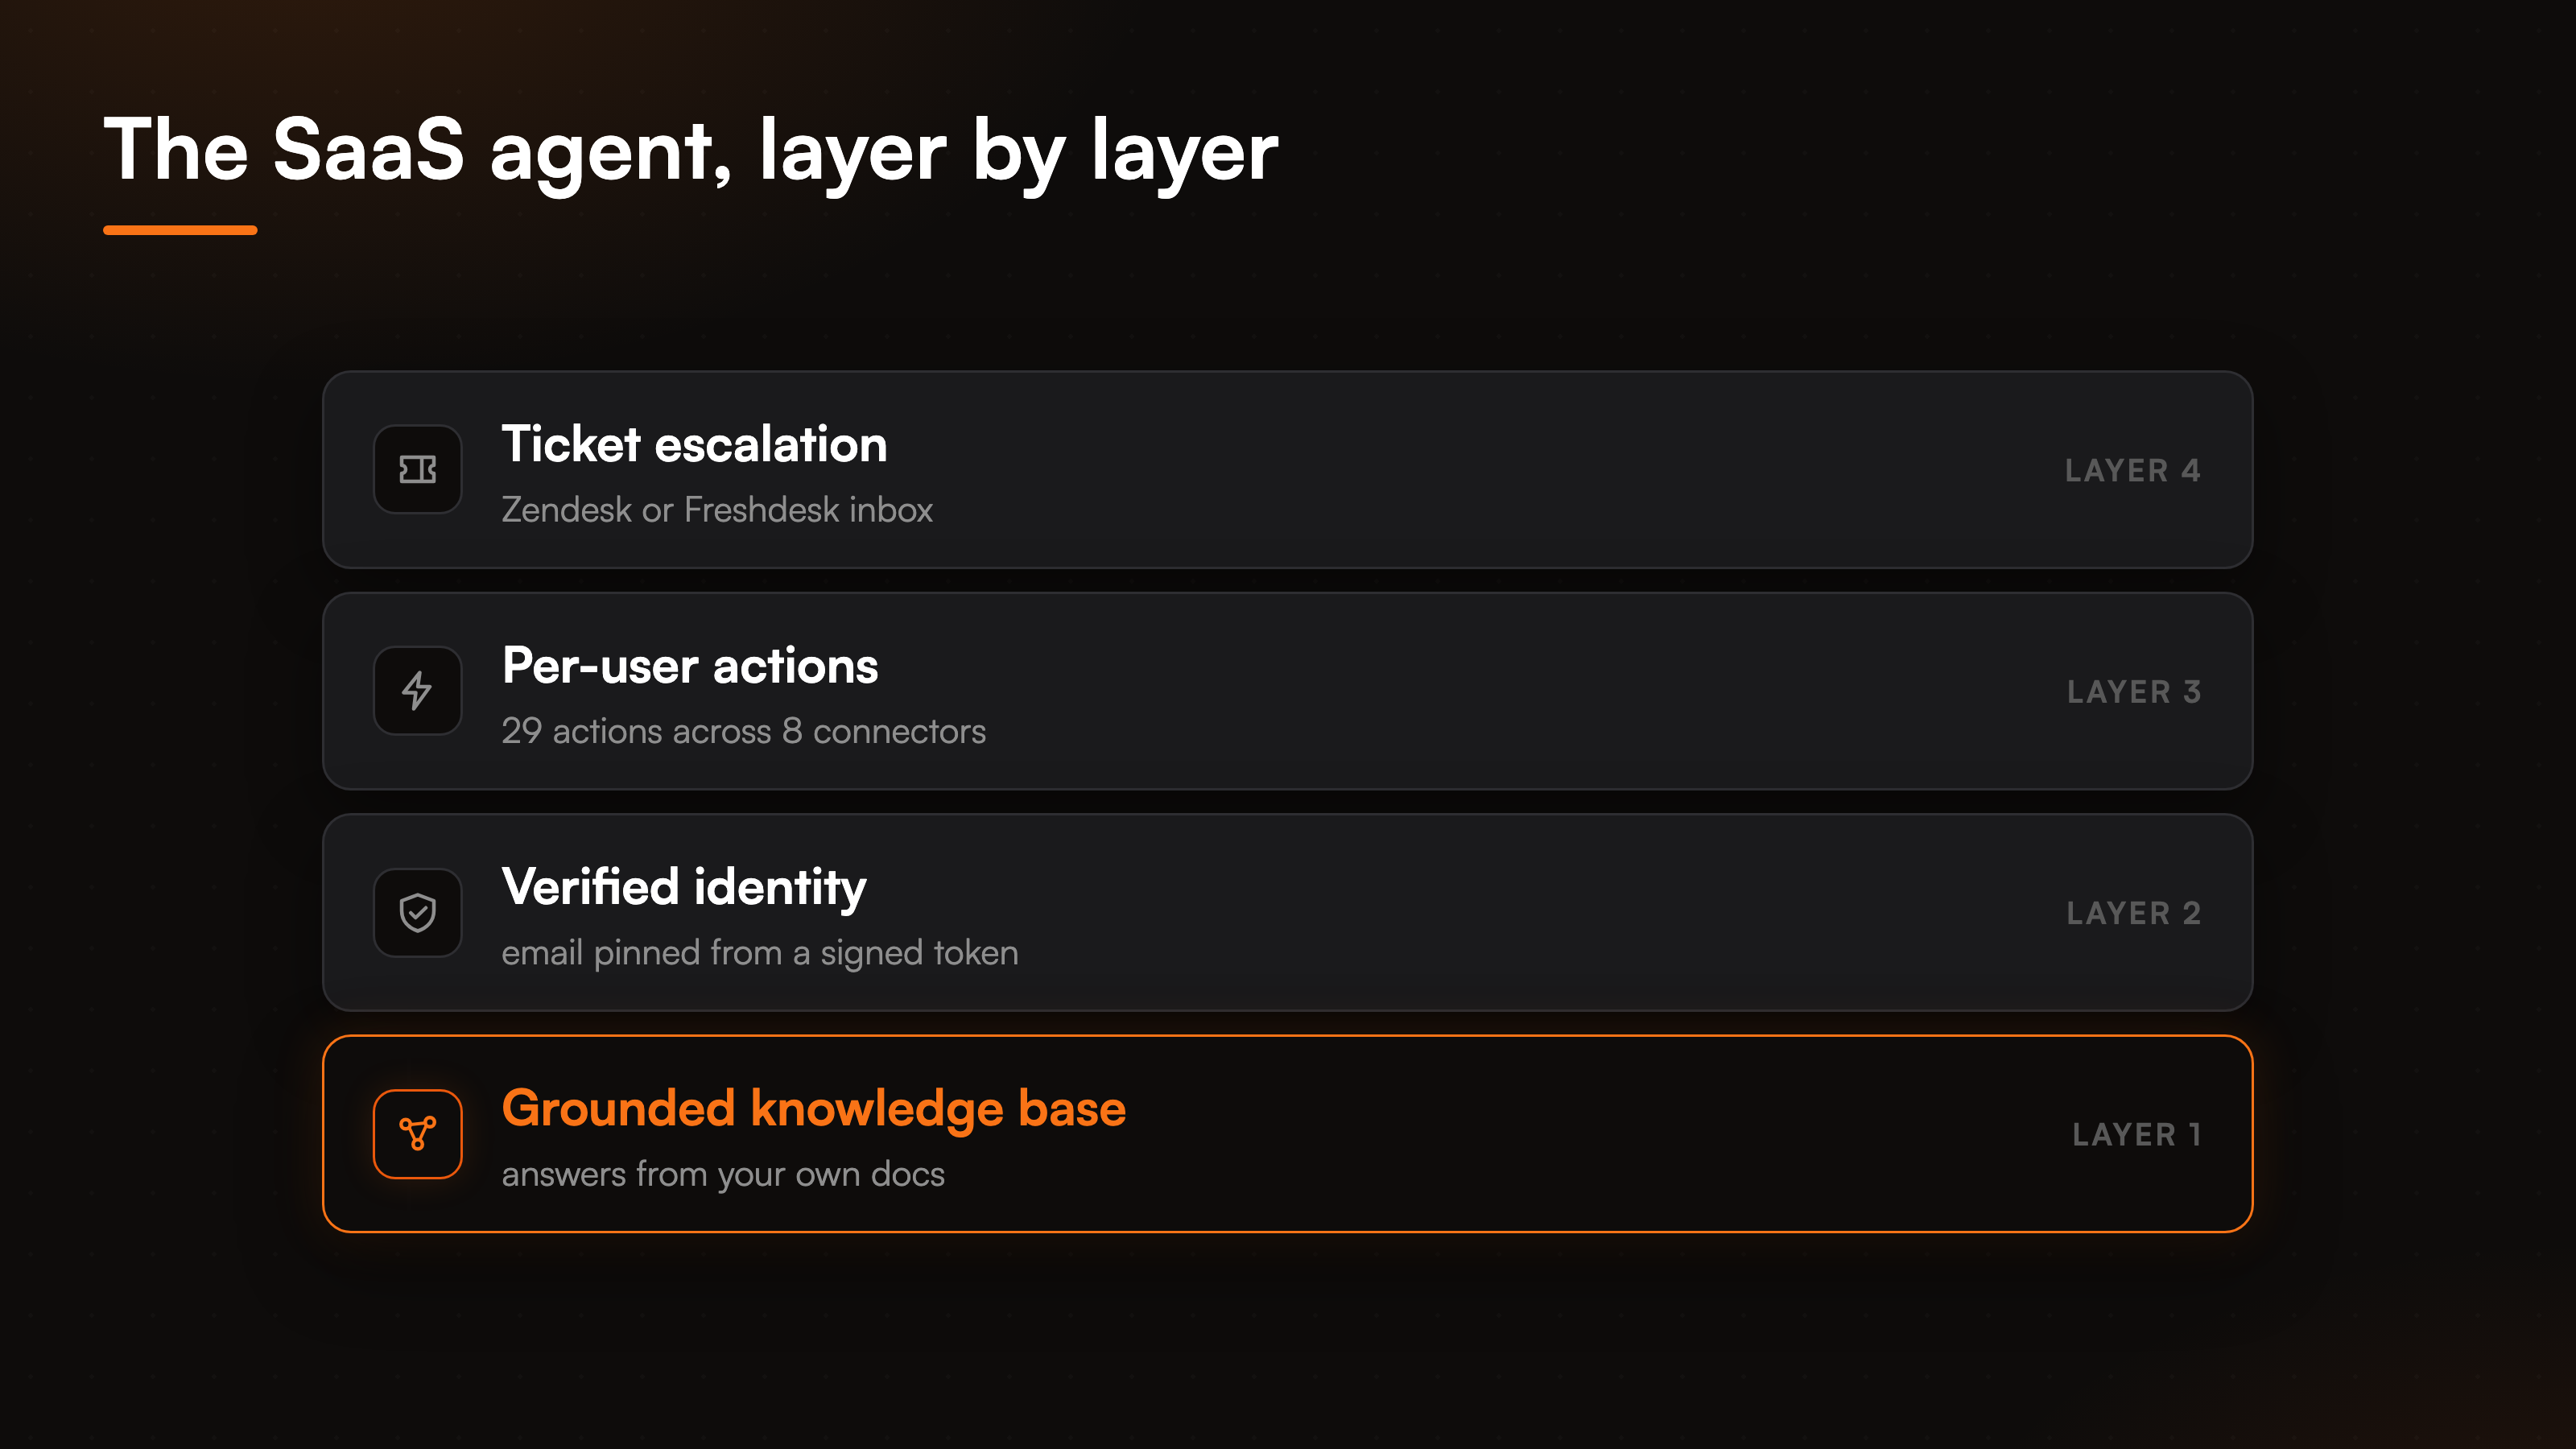Click 'answers from your own docs' subtitle
2576x1449 pixels.
(723, 1174)
